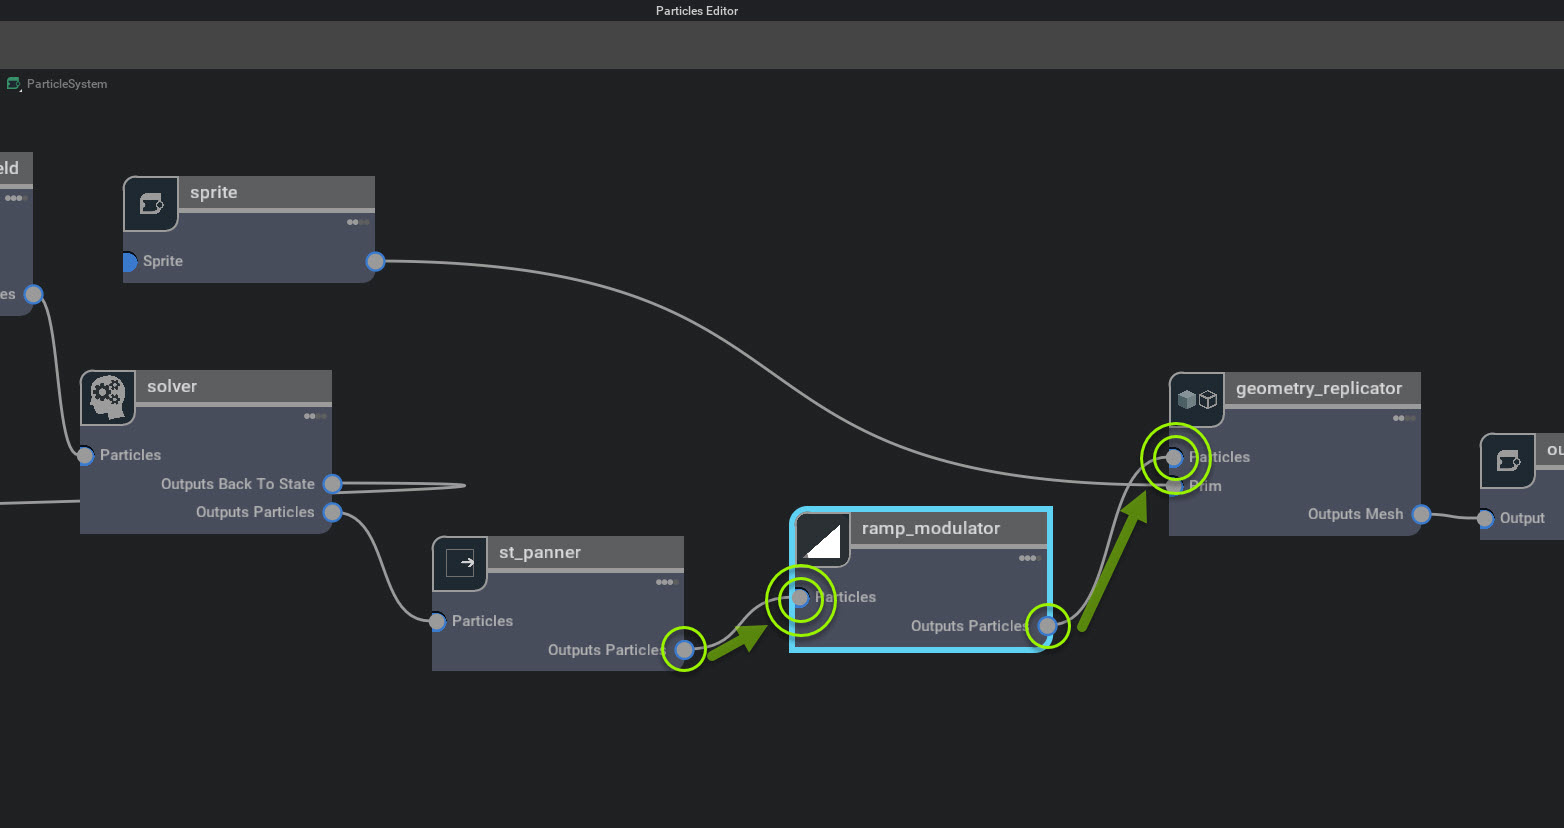Click the sprite node icon
Viewport: 1564px width, 828px height.
151,204
